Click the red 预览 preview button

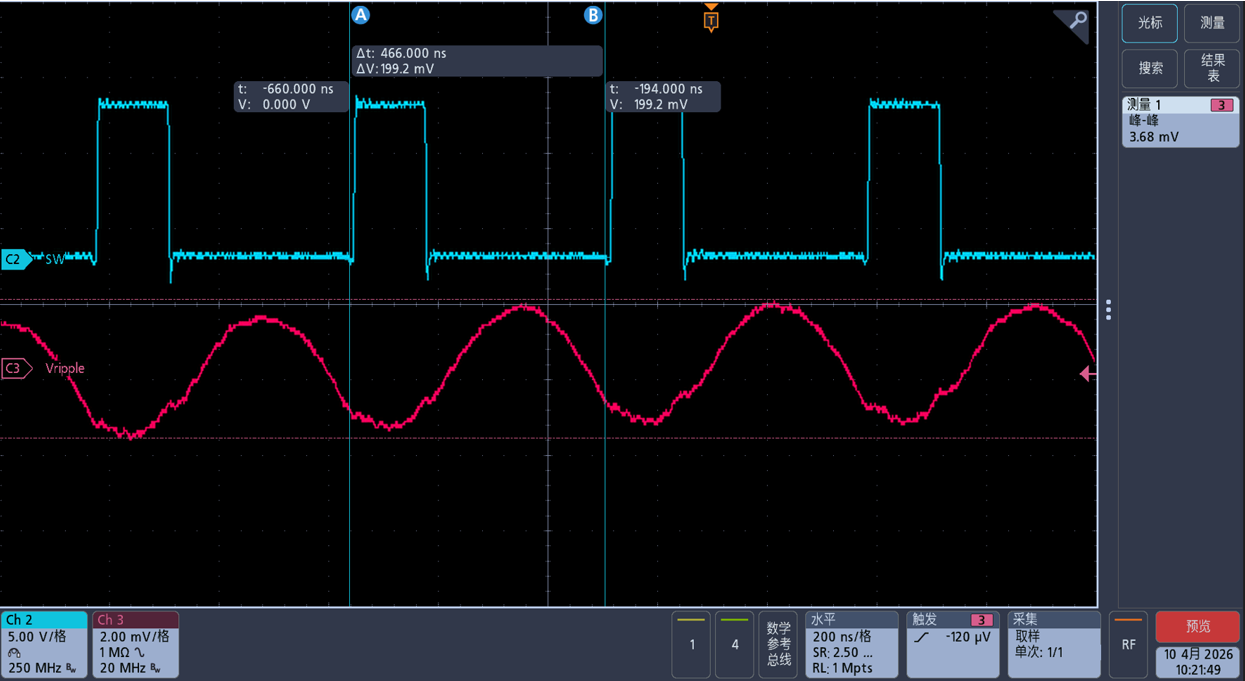point(1198,627)
